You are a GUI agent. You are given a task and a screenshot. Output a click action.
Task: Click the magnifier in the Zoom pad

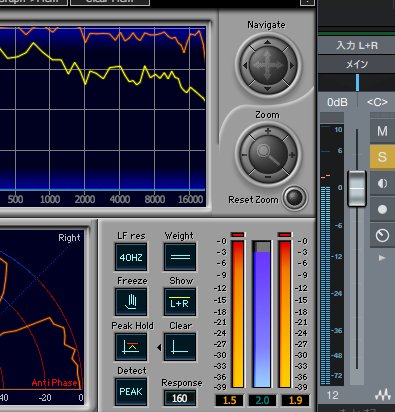(x=268, y=155)
